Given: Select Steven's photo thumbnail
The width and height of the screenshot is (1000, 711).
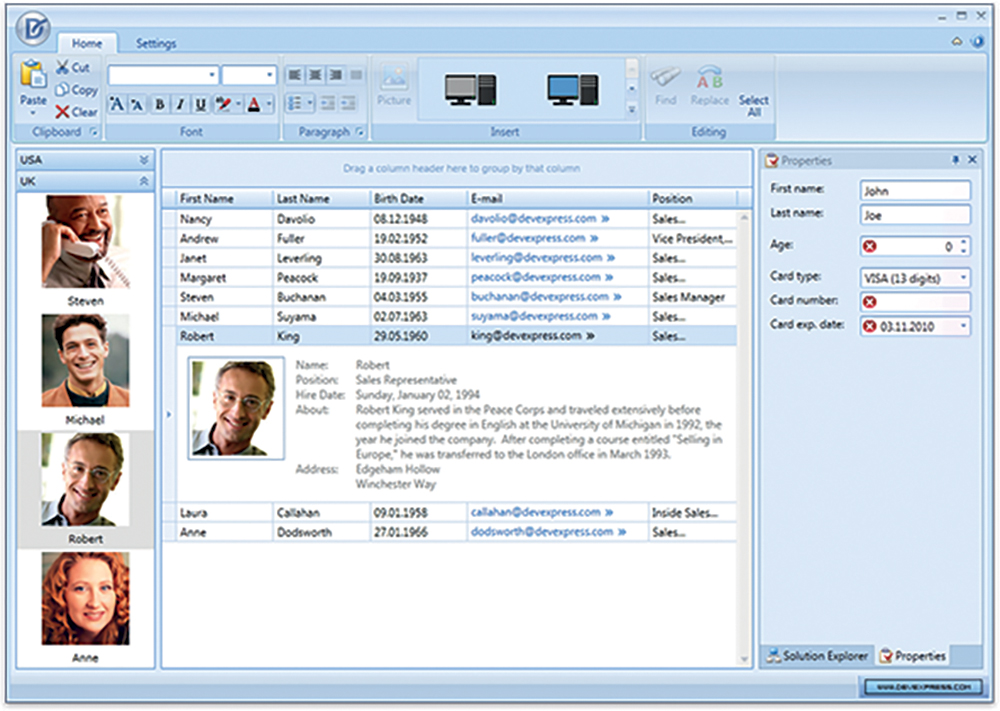Looking at the screenshot, I should pyautogui.click(x=85, y=242).
